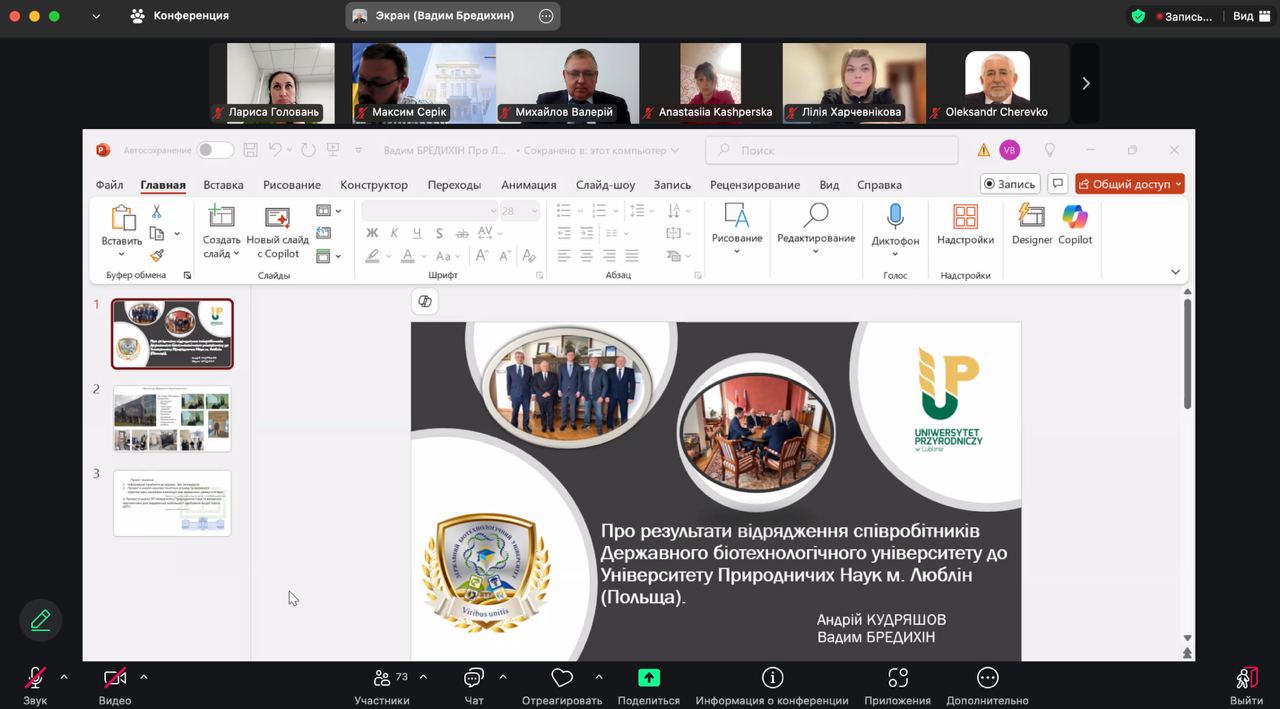Click the Undo arrow icon
The height and width of the screenshot is (709, 1280).
coord(275,150)
